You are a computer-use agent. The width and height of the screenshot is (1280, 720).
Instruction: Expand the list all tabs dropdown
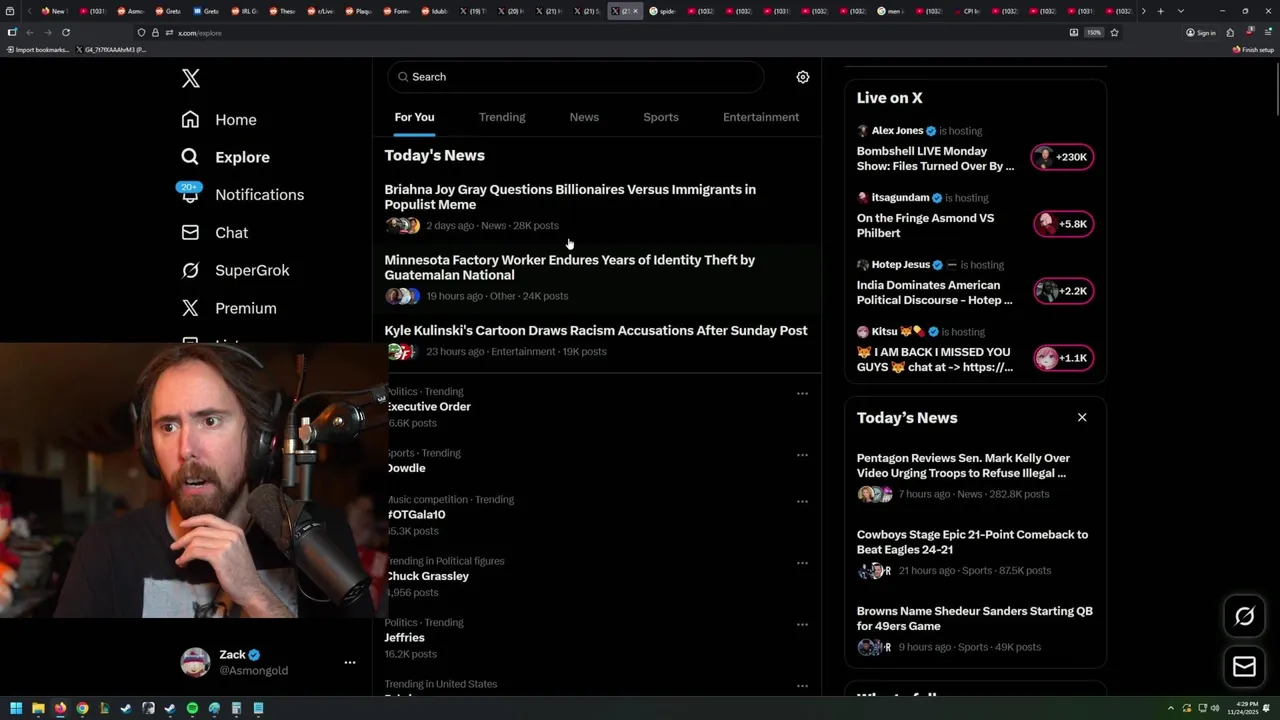coord(1181,11)
